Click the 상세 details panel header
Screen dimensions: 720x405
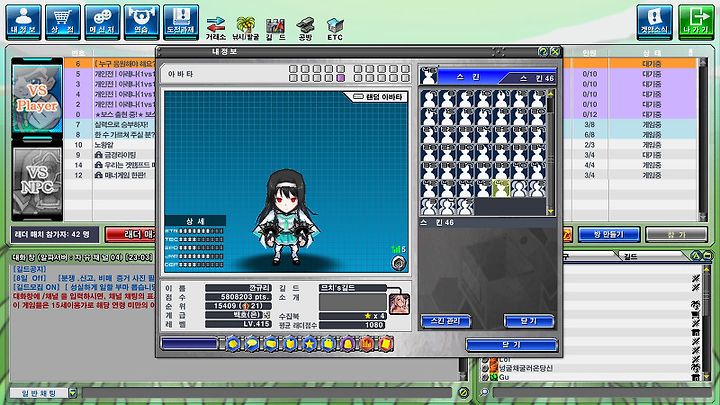point(195,221)
